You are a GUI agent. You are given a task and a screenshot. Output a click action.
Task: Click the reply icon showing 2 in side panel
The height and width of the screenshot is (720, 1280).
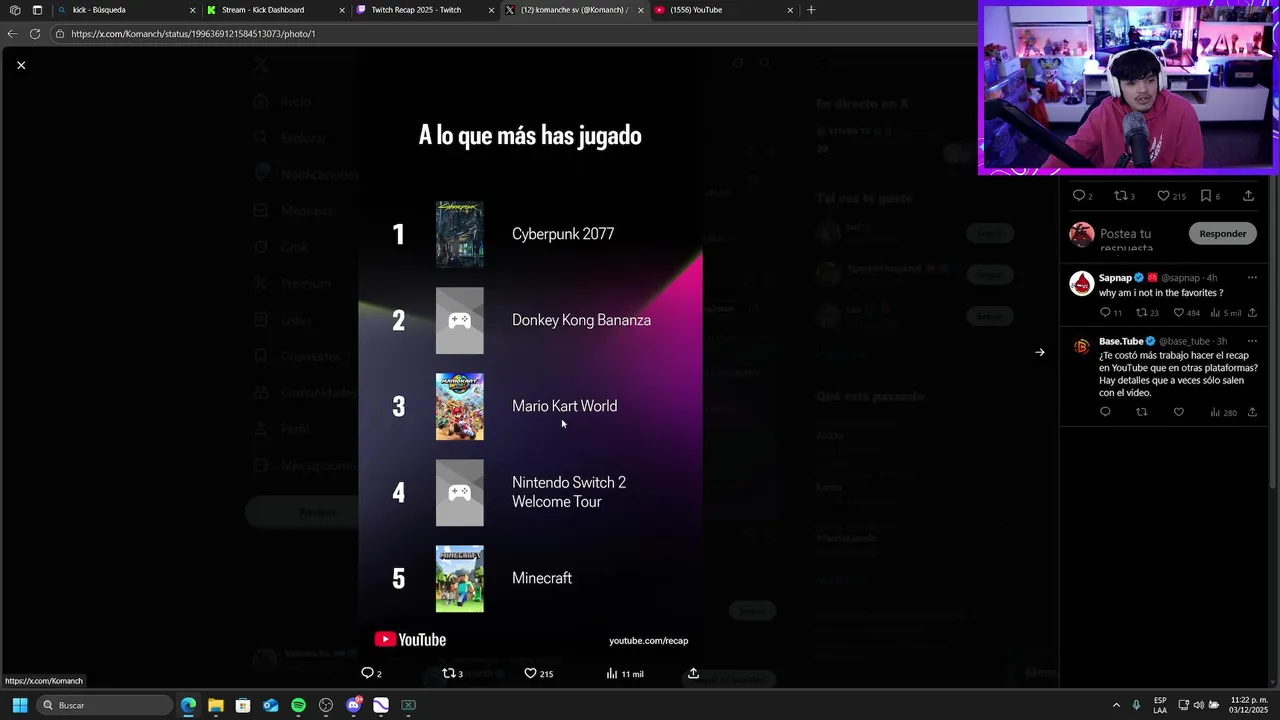pyautogui.click(x=1079, y=196)
